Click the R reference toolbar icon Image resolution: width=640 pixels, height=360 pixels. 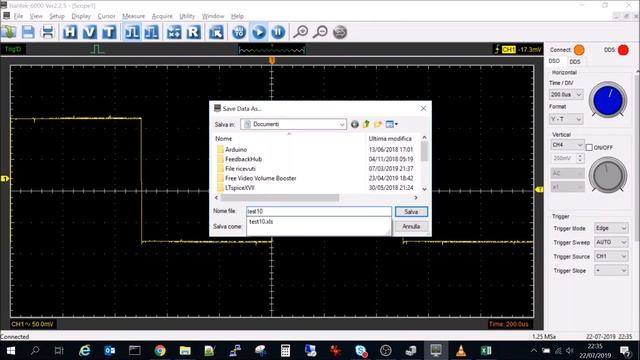coord(194,32)
